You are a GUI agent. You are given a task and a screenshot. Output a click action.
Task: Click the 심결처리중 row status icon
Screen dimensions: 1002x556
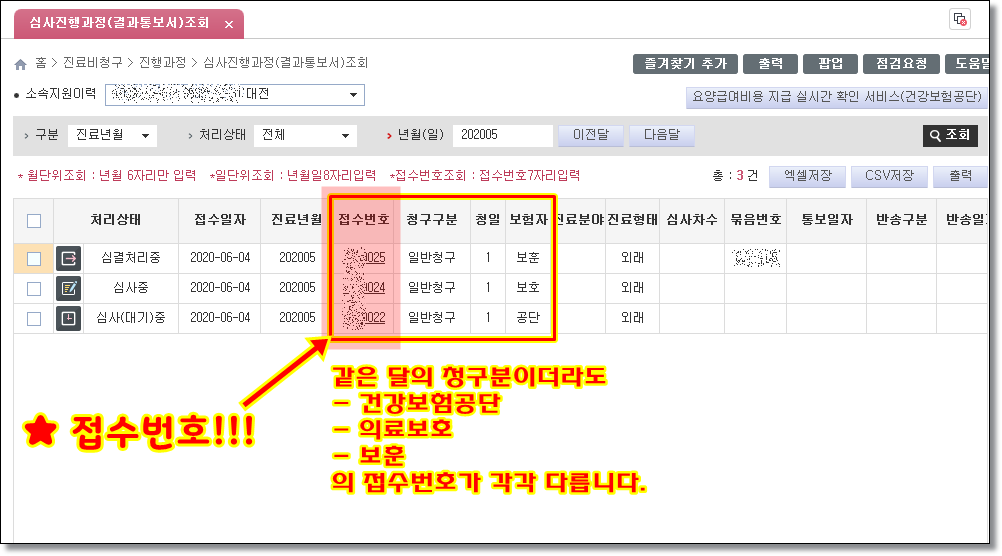68,259
